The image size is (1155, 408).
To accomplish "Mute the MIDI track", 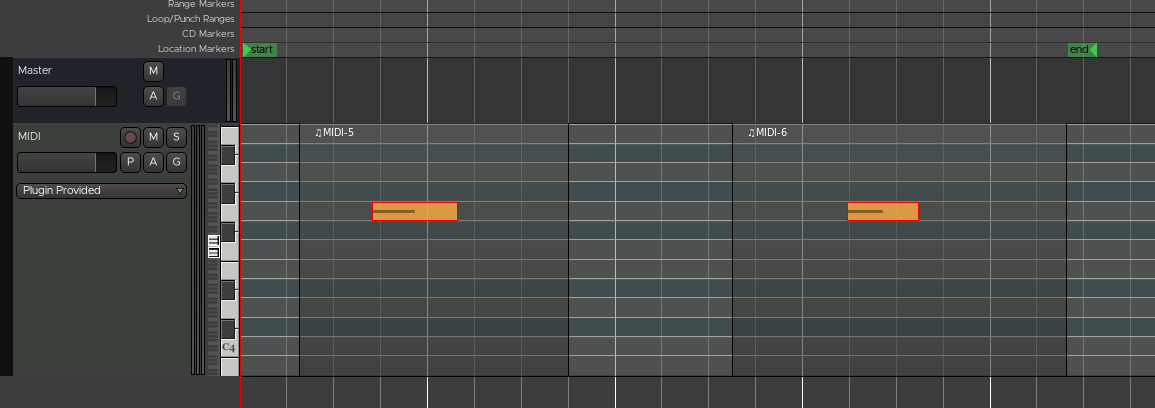I will (153, 137).
